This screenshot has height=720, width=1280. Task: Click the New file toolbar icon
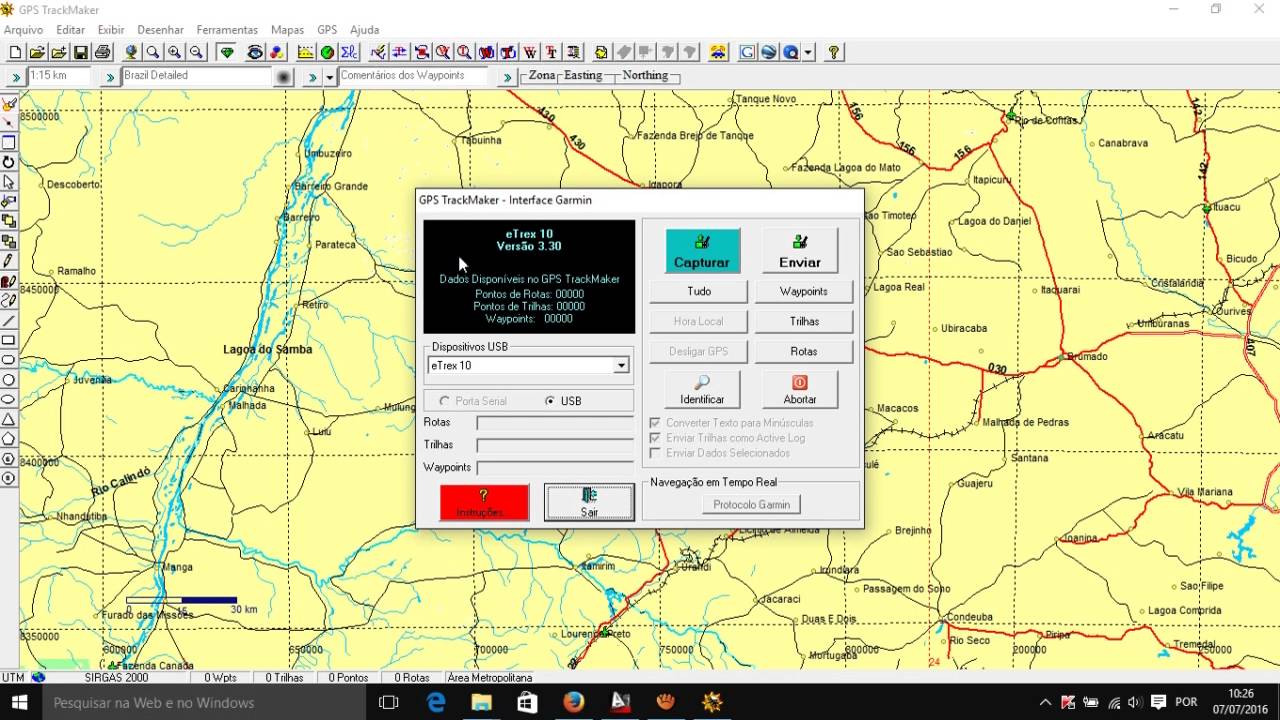[x=15, y=52]
